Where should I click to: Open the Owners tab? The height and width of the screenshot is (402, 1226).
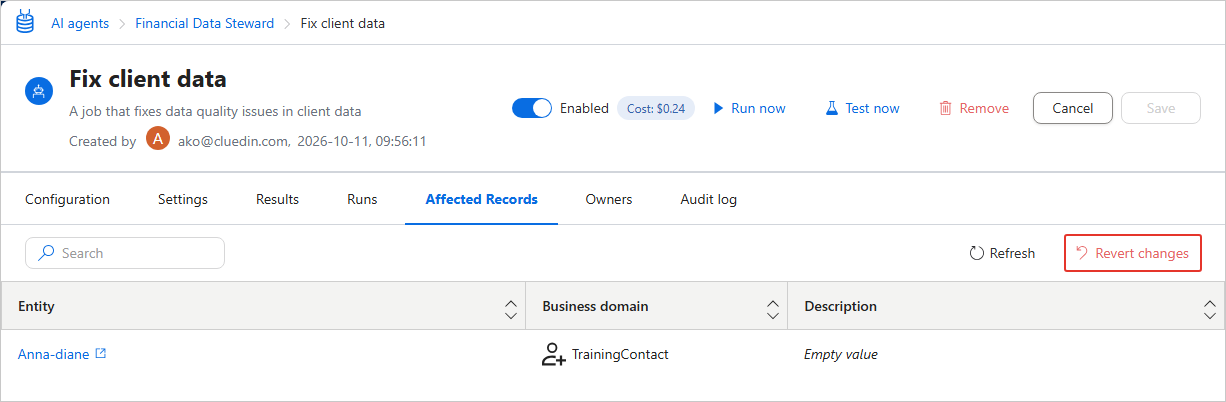[x=609, y=199]
